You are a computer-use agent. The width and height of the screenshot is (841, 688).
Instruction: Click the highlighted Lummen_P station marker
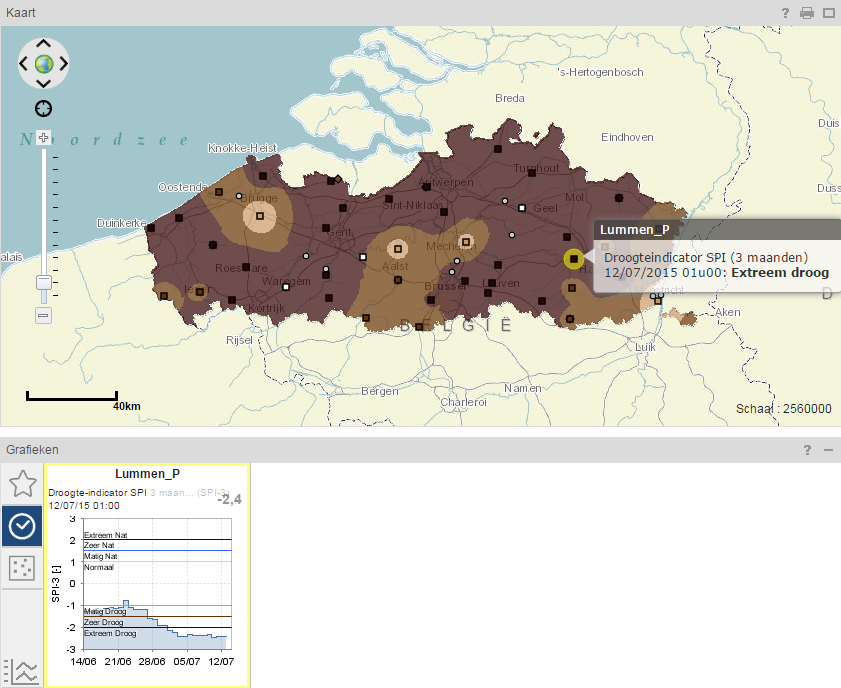574,259
